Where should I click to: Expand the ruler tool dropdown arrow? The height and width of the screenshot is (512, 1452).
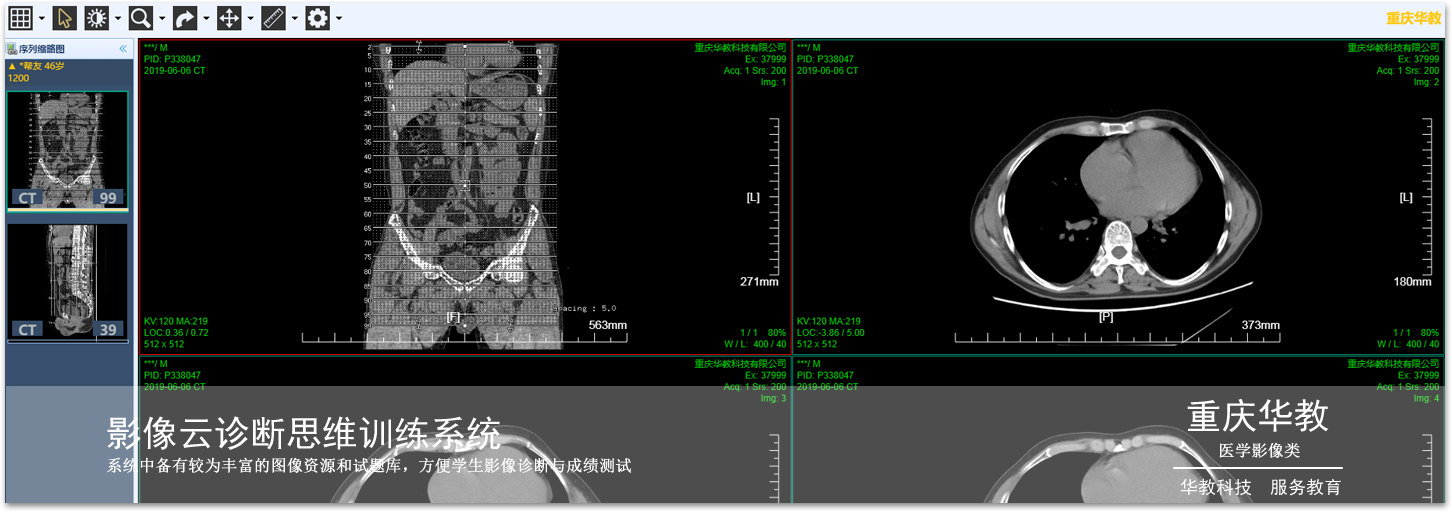pos(295,19)
